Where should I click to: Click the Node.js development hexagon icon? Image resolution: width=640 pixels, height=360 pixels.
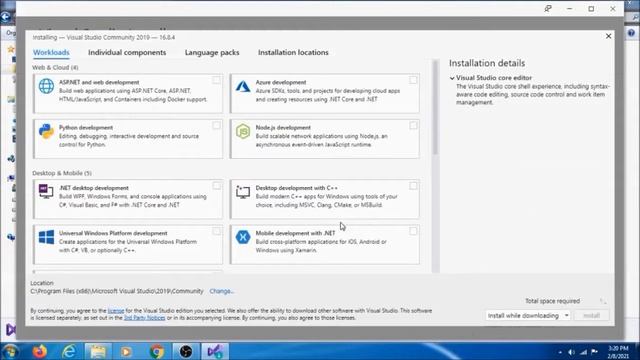point(243,131)
